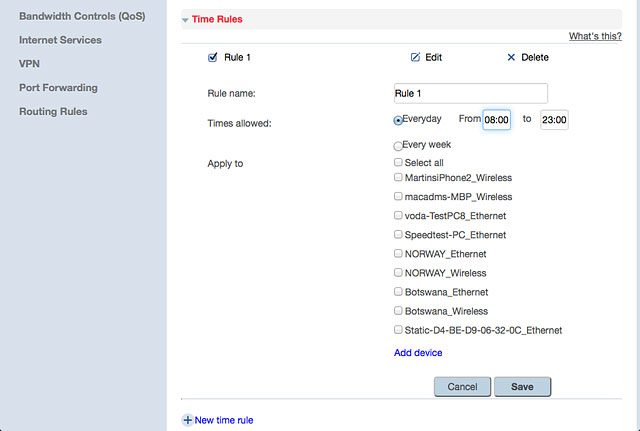Open the What's this? help link
Viewport: 640px width, 431px height.
coord(595,36)
